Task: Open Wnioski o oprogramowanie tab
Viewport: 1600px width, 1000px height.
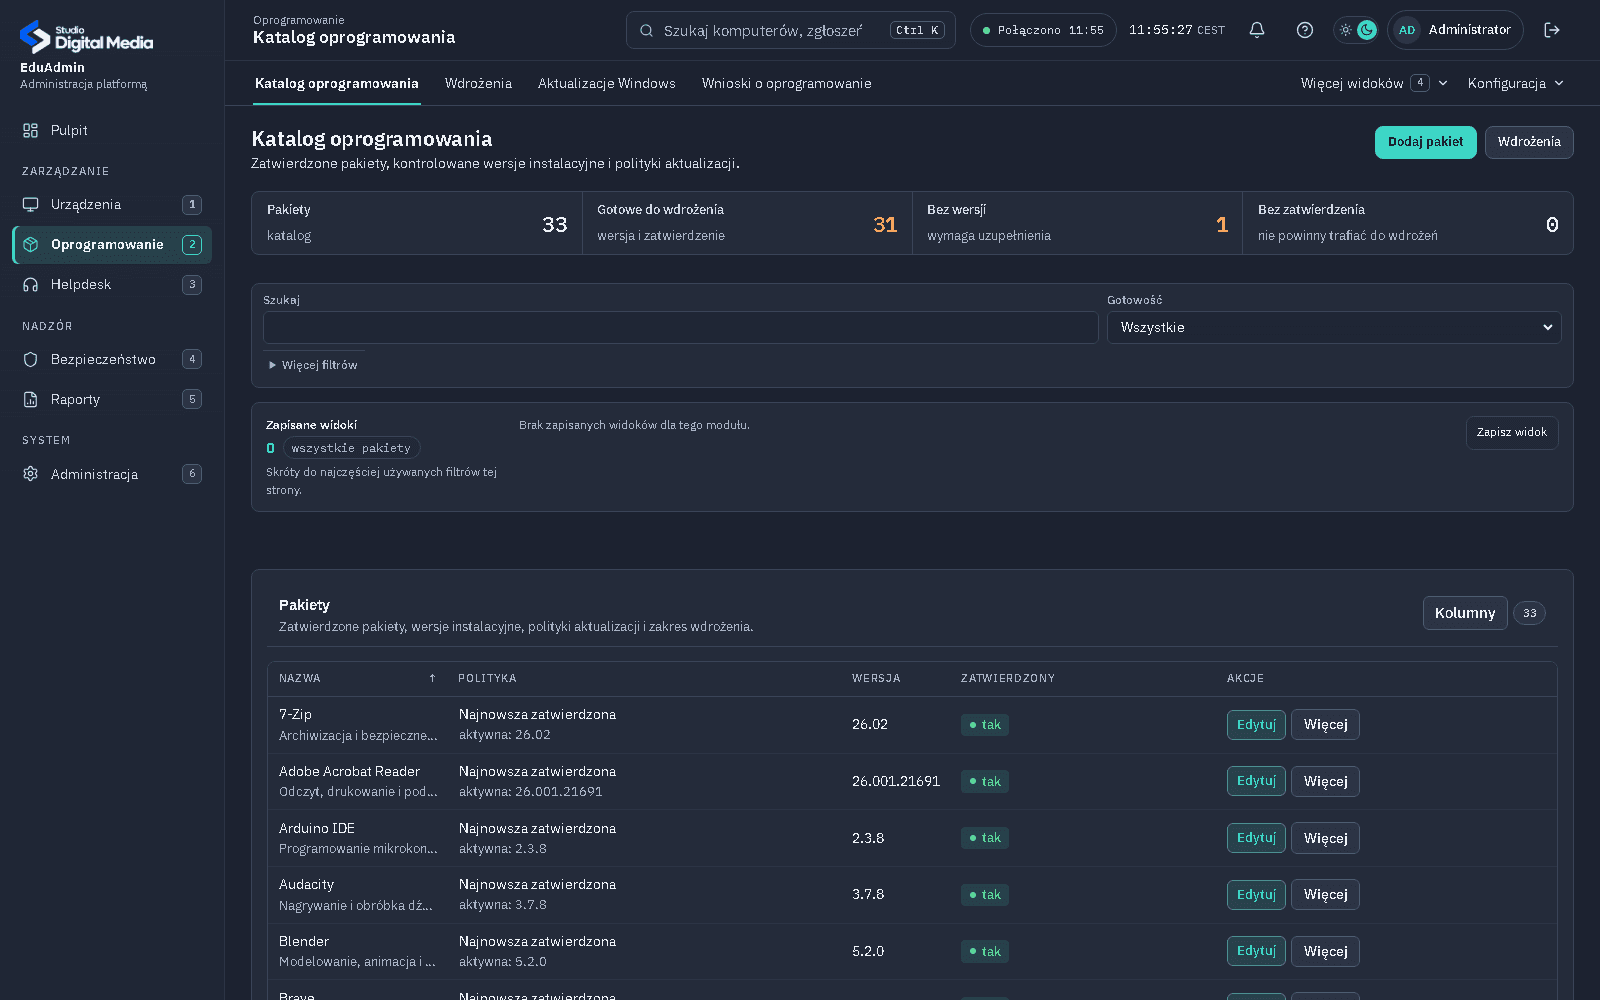Action: click(x=787, y=83)
